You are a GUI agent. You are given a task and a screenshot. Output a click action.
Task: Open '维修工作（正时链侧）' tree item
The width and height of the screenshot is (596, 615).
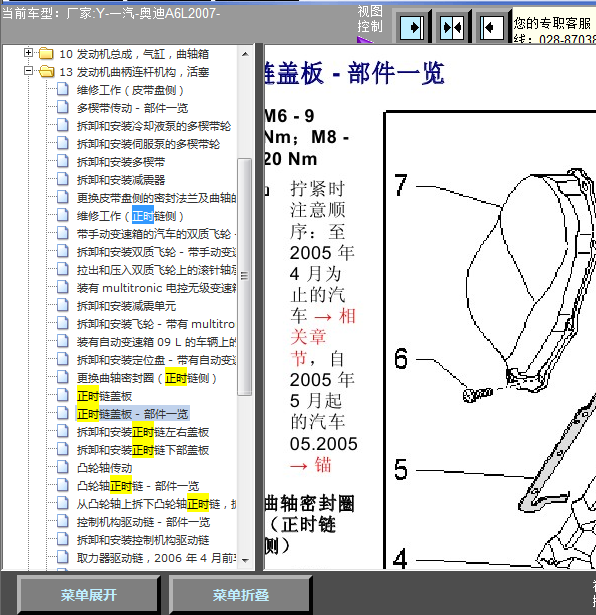point(130,216)
